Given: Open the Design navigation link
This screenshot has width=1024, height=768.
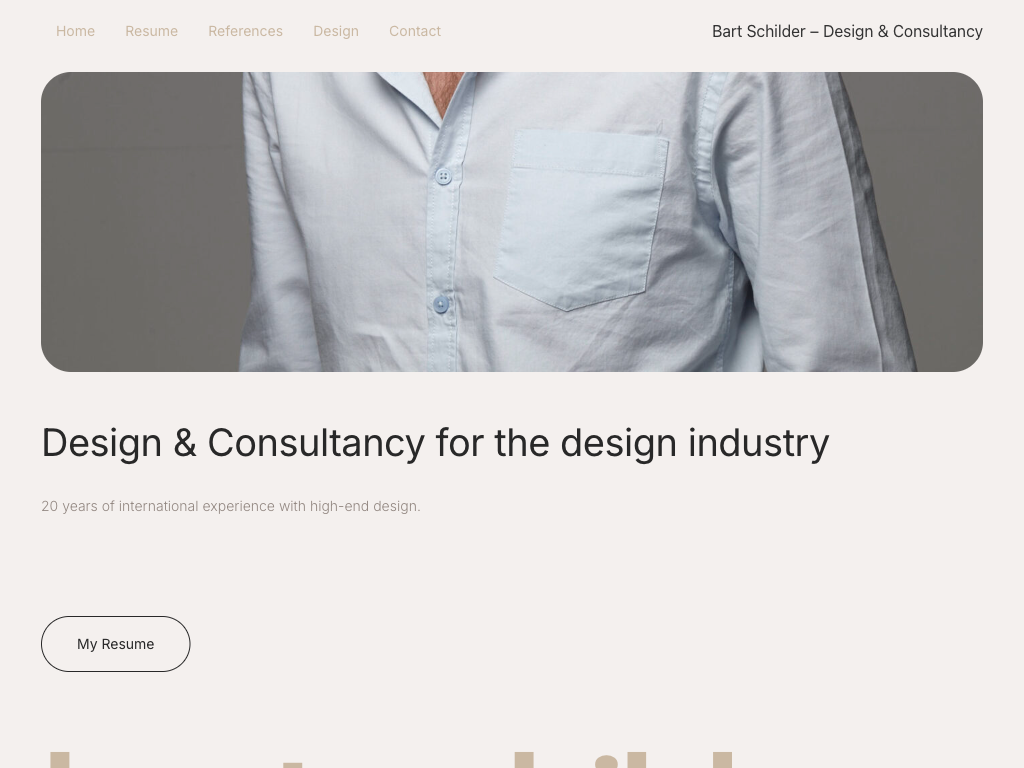Looking at the screenshot, I should (x=335, y=31).
